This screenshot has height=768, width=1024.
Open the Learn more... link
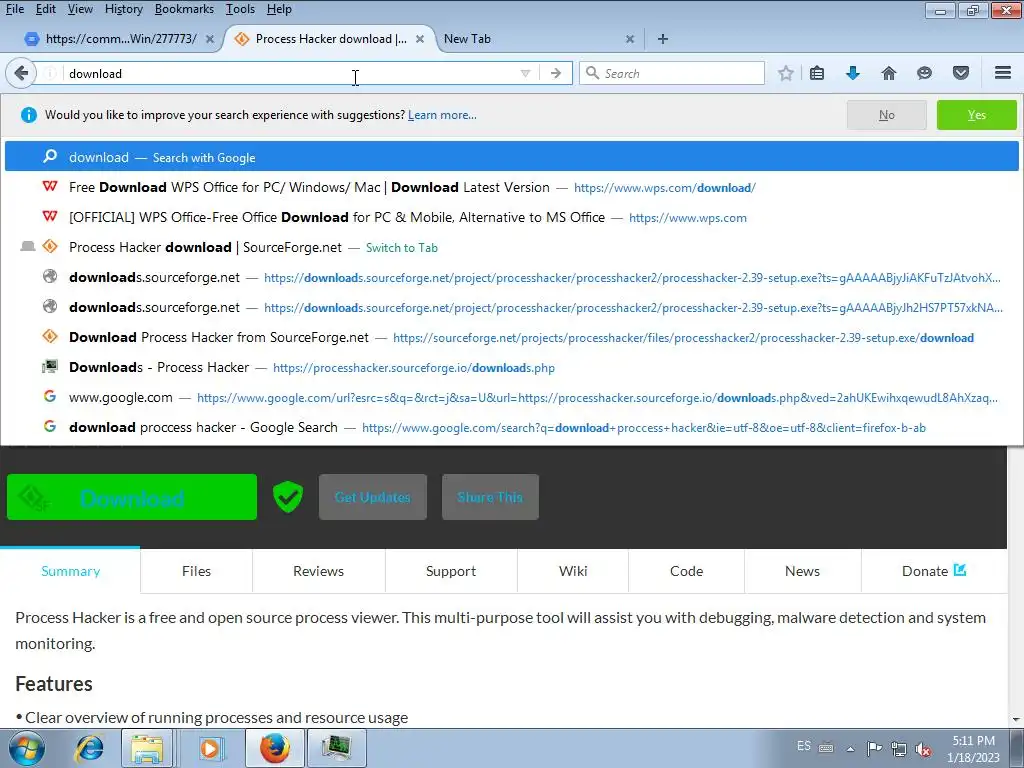(442, 115)
